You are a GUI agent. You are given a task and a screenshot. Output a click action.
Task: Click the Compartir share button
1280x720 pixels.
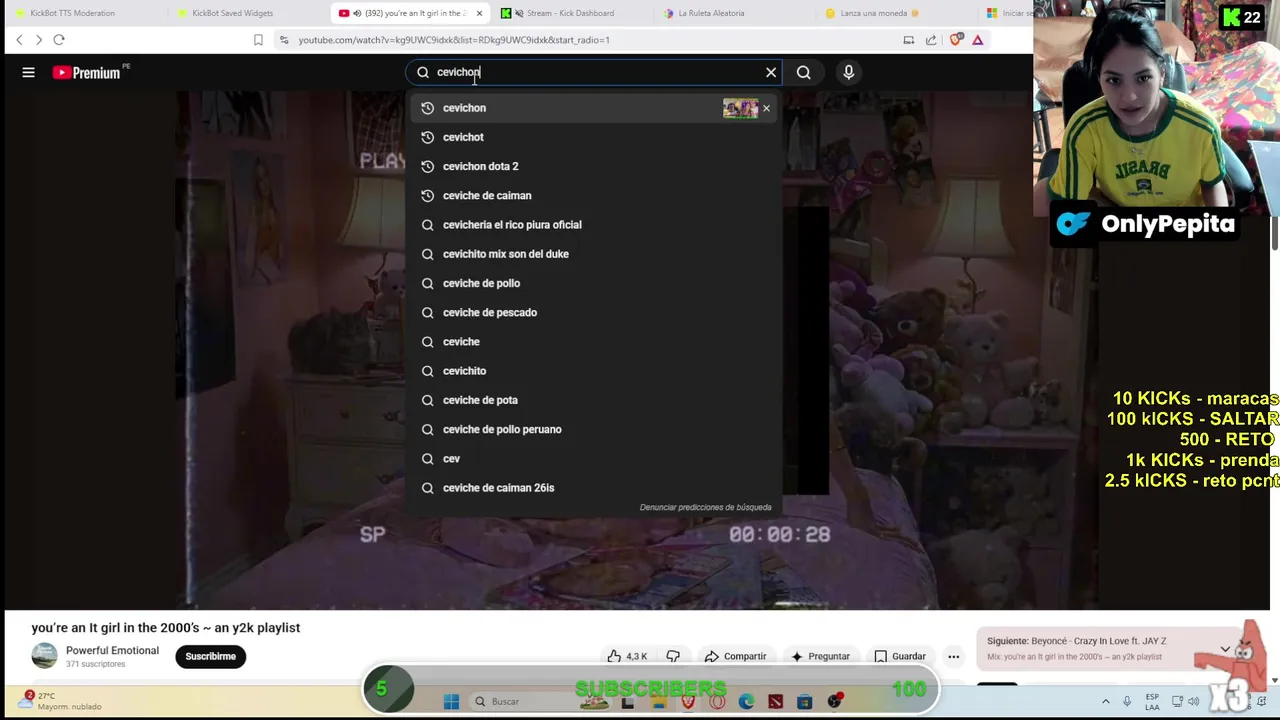tap(735, 656)
